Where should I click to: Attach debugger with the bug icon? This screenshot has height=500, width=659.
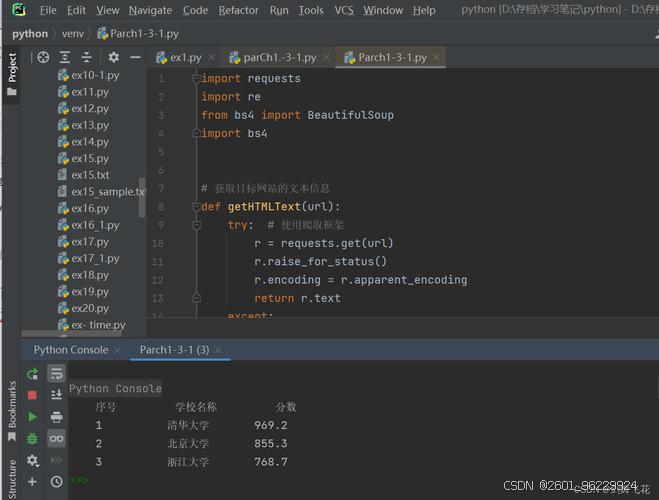coord(32,439)
